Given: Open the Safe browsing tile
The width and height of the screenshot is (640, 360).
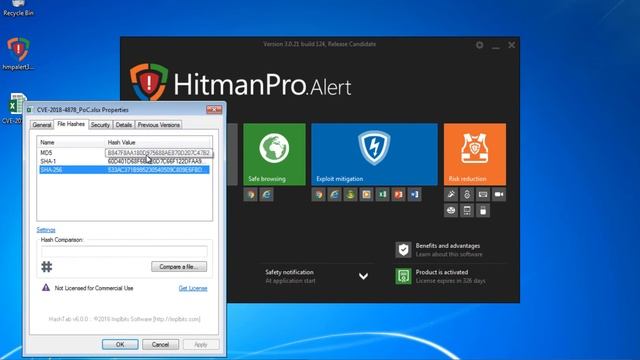Looking at the screenshot, I should click(274, 154).
